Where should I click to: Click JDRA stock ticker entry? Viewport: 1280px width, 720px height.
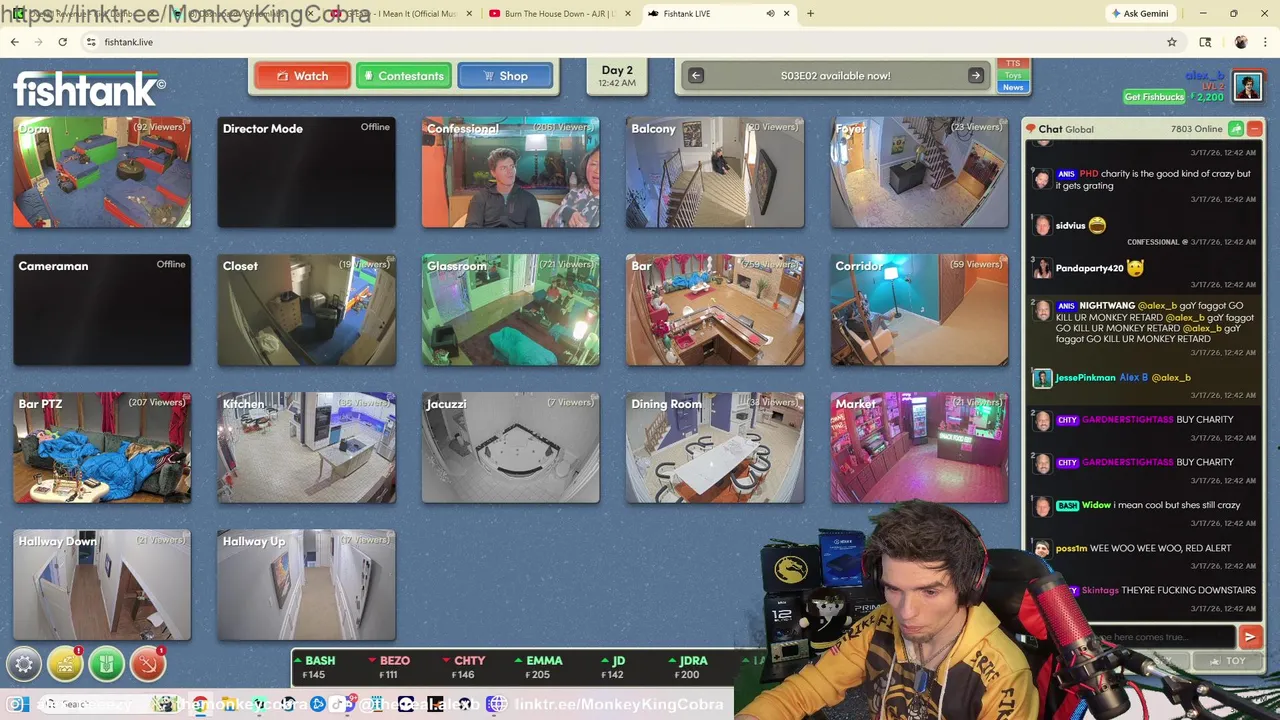tap(689, 667)
